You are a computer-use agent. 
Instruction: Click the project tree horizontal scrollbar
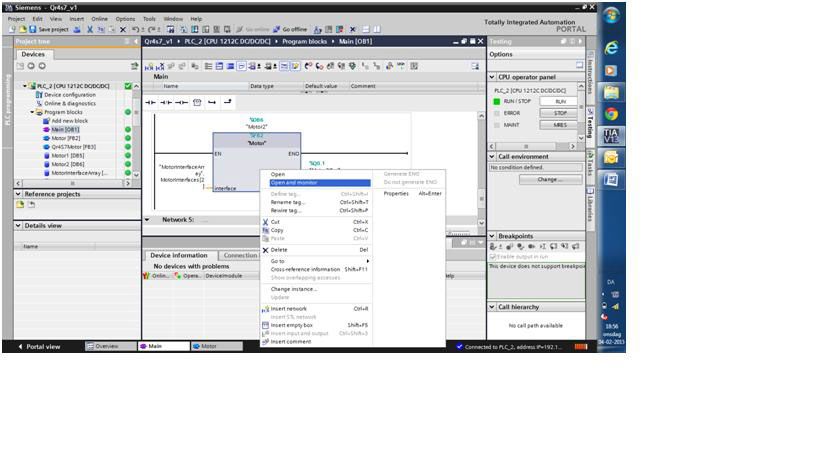pyautogui.click(x=73, y=183)
